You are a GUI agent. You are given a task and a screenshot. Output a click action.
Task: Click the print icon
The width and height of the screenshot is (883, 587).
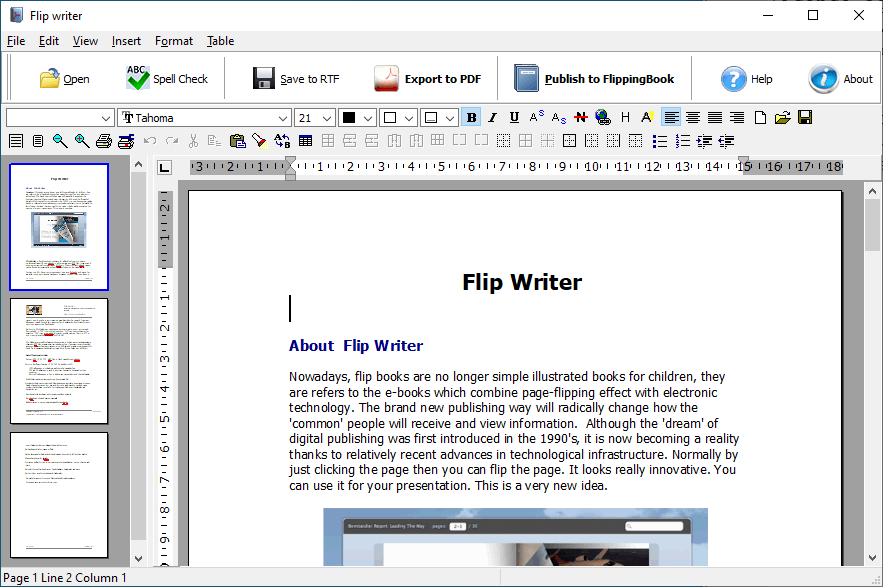tap(104, 141)
